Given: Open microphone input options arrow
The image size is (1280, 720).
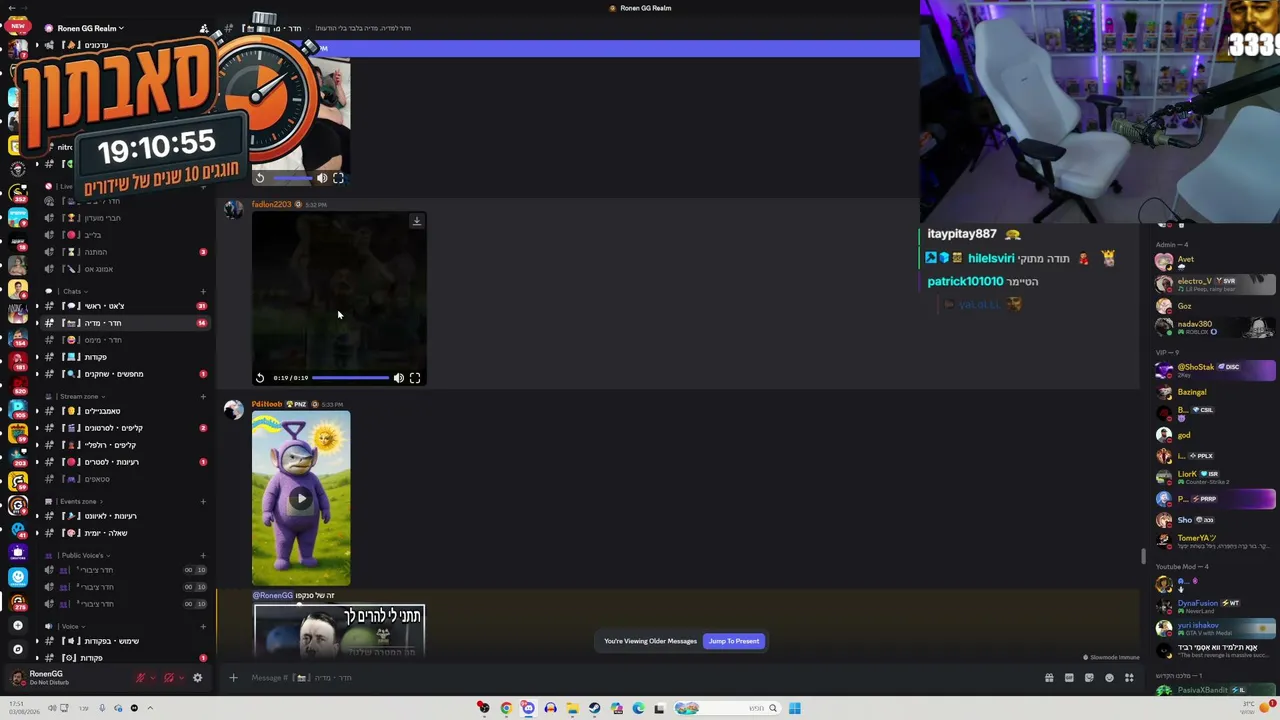Looking at the screenshot, I should (153, 678).
